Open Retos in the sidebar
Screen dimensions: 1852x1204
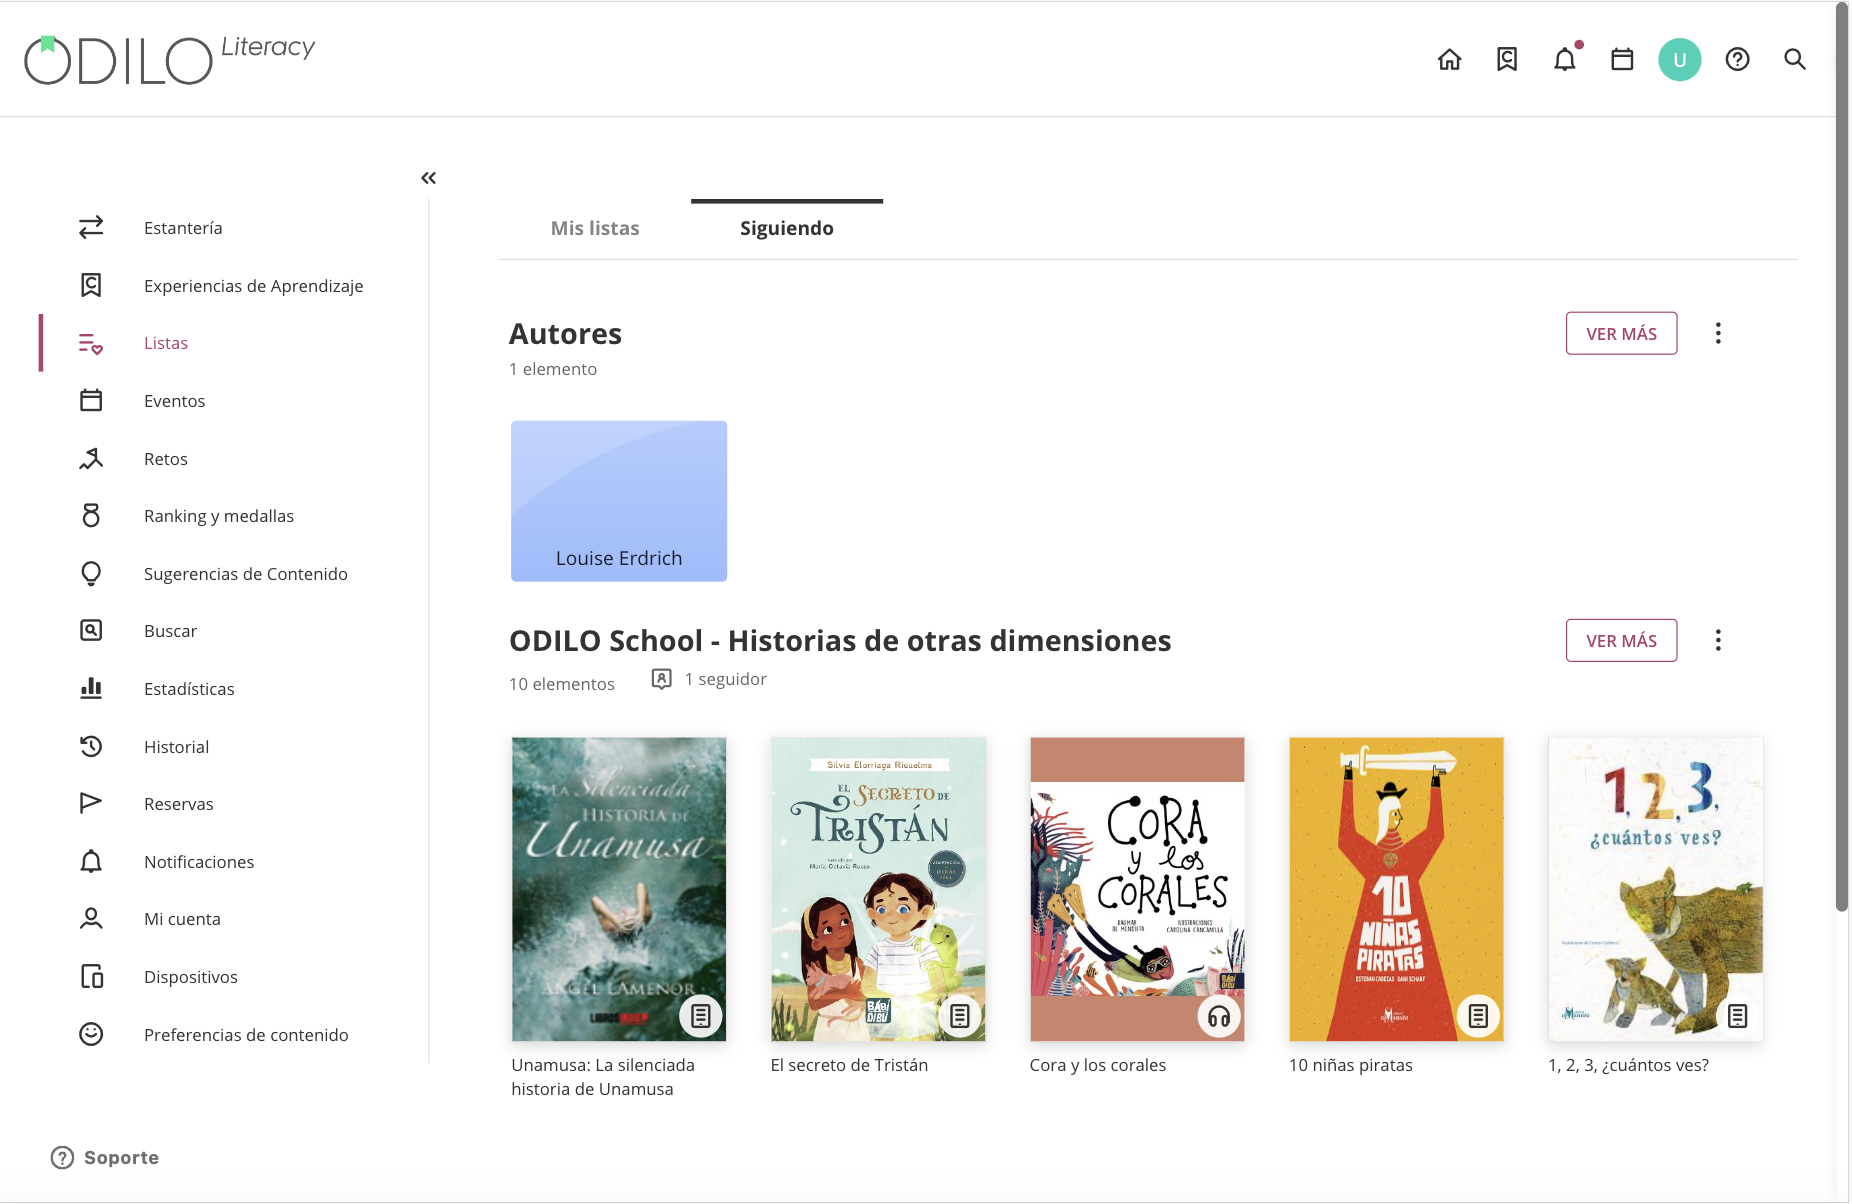pos(166,459)
